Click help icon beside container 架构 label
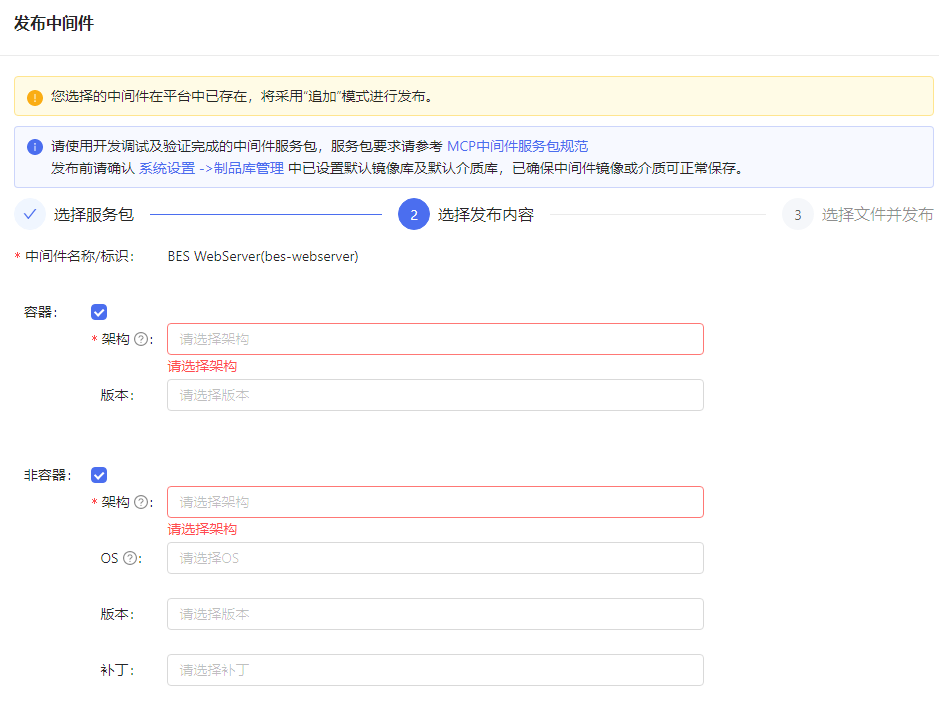939x705 pixels. 141,339
